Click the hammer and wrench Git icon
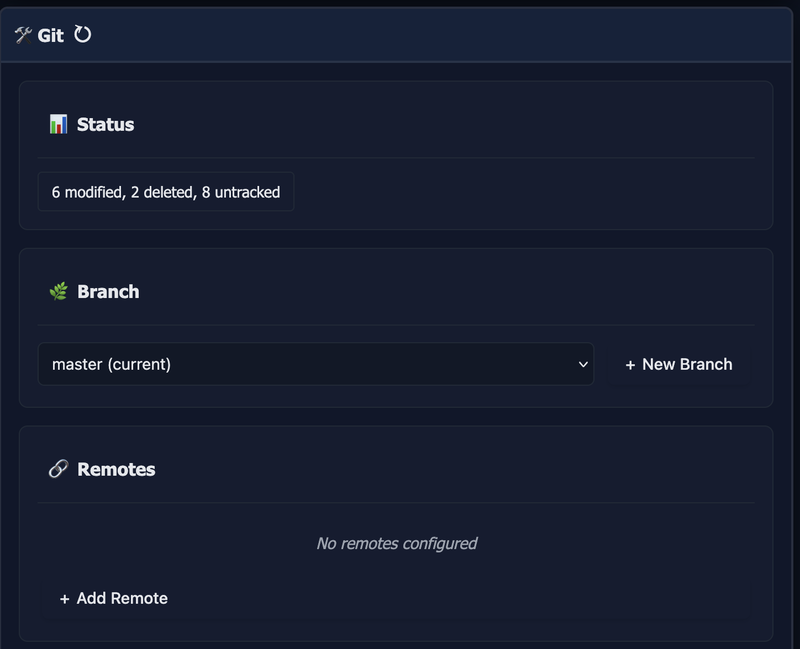Viewport: 800px width, 649px height. tap(22, 33)
